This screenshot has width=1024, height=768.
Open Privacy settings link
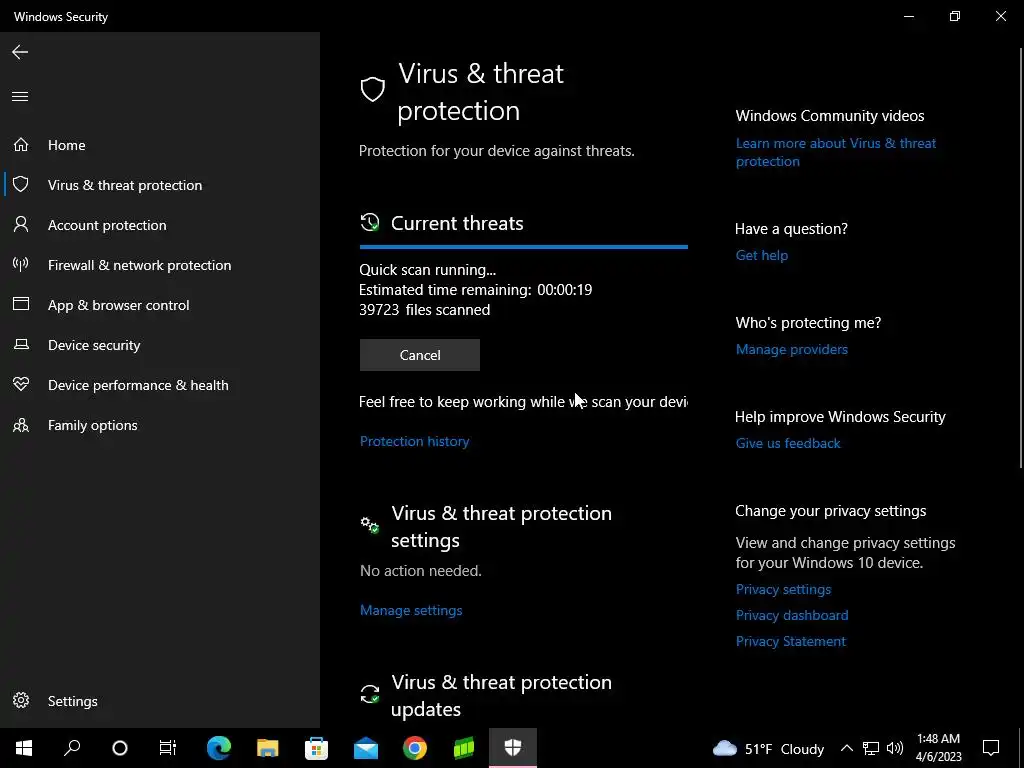784,589
